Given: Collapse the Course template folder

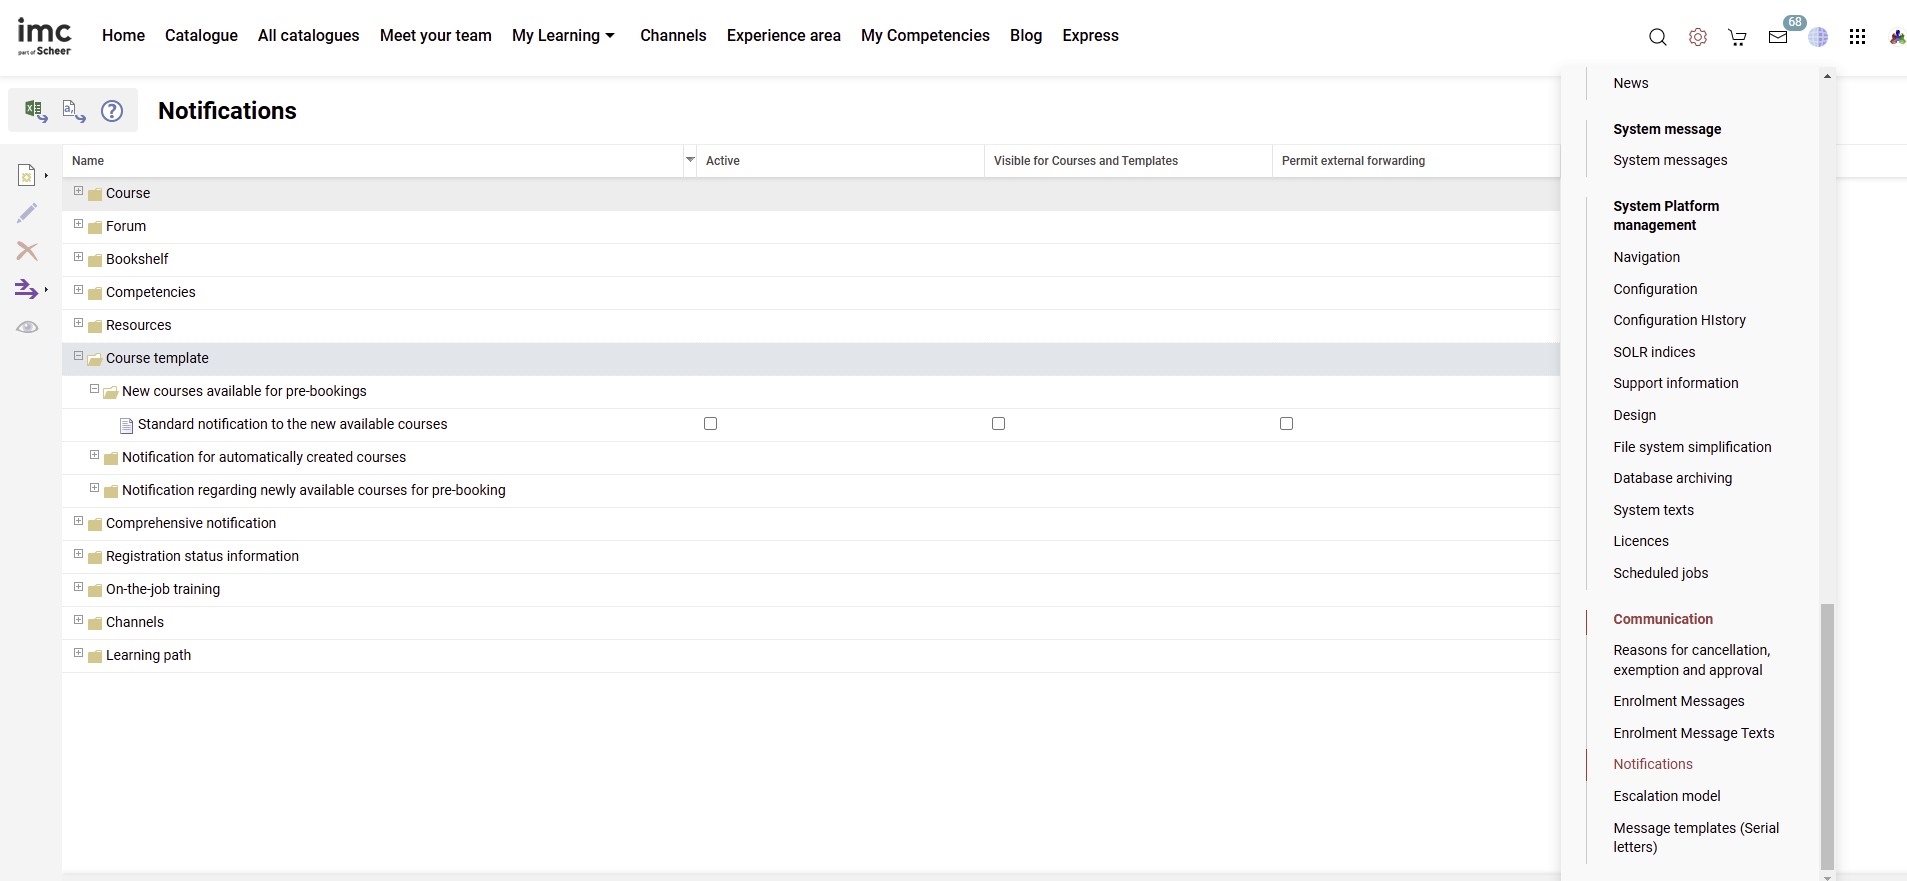Looking at the screenshot, I should point(79,356).
